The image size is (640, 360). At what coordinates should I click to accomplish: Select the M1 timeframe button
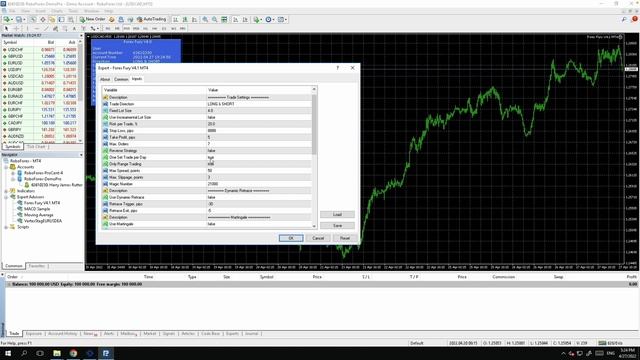(108, 29)
